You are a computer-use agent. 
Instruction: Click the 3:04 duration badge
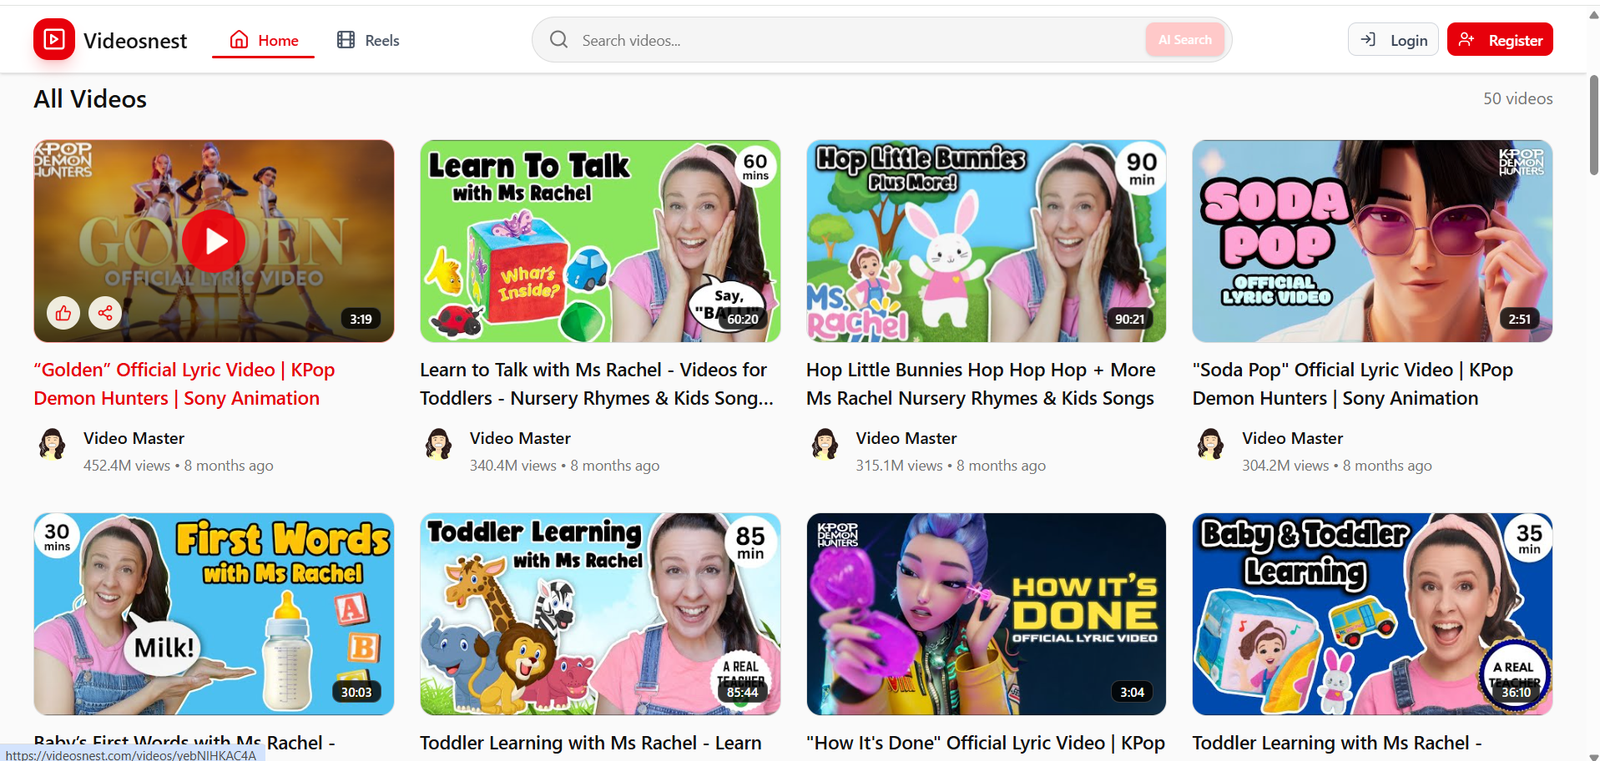1132,692
